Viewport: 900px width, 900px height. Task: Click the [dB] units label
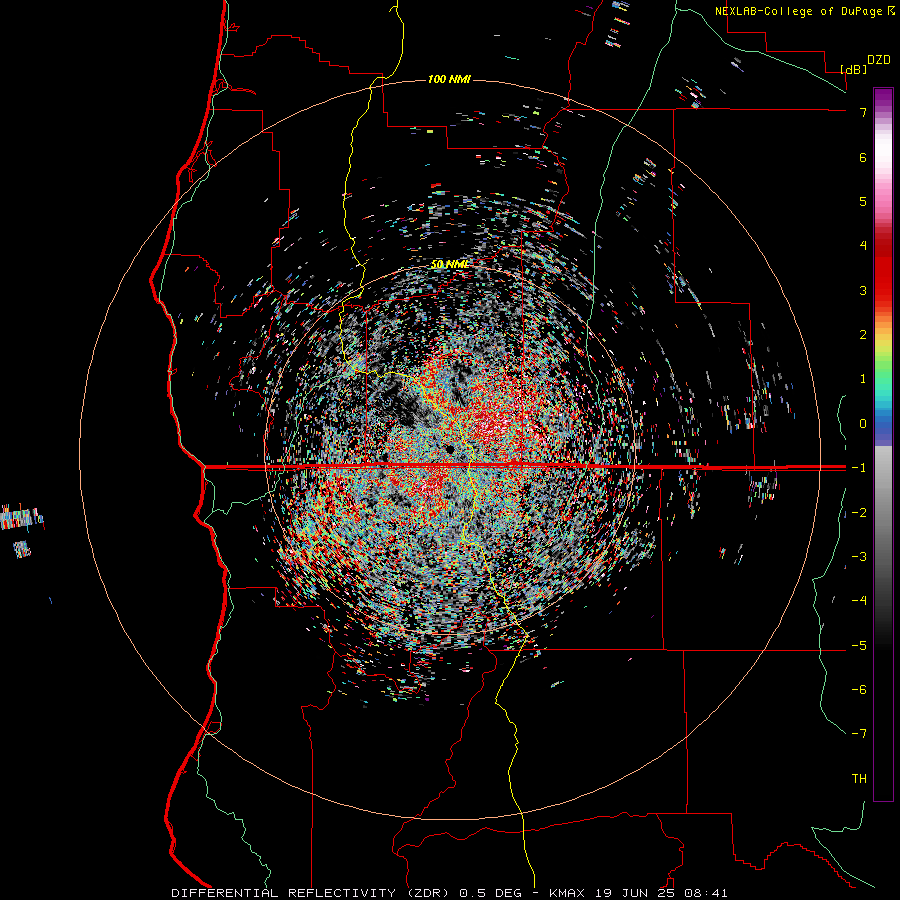tap(854, 69)
